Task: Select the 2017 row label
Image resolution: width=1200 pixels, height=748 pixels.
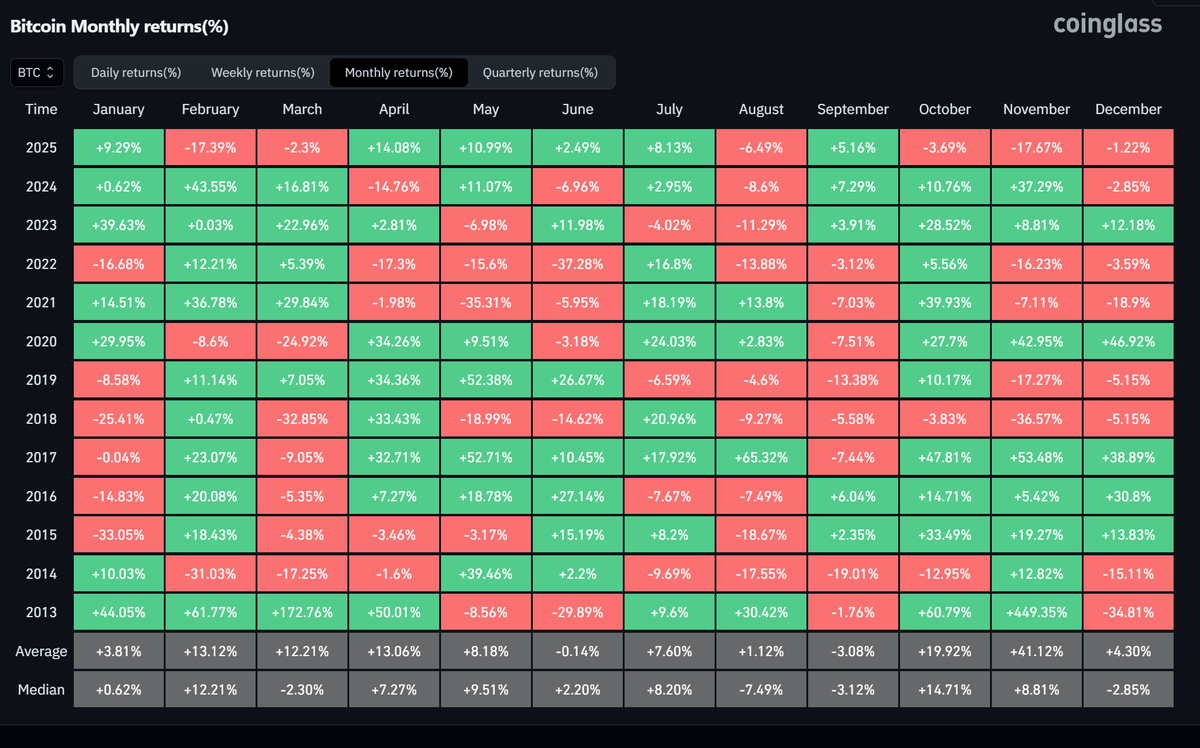Action: click(x=41, y=458)
